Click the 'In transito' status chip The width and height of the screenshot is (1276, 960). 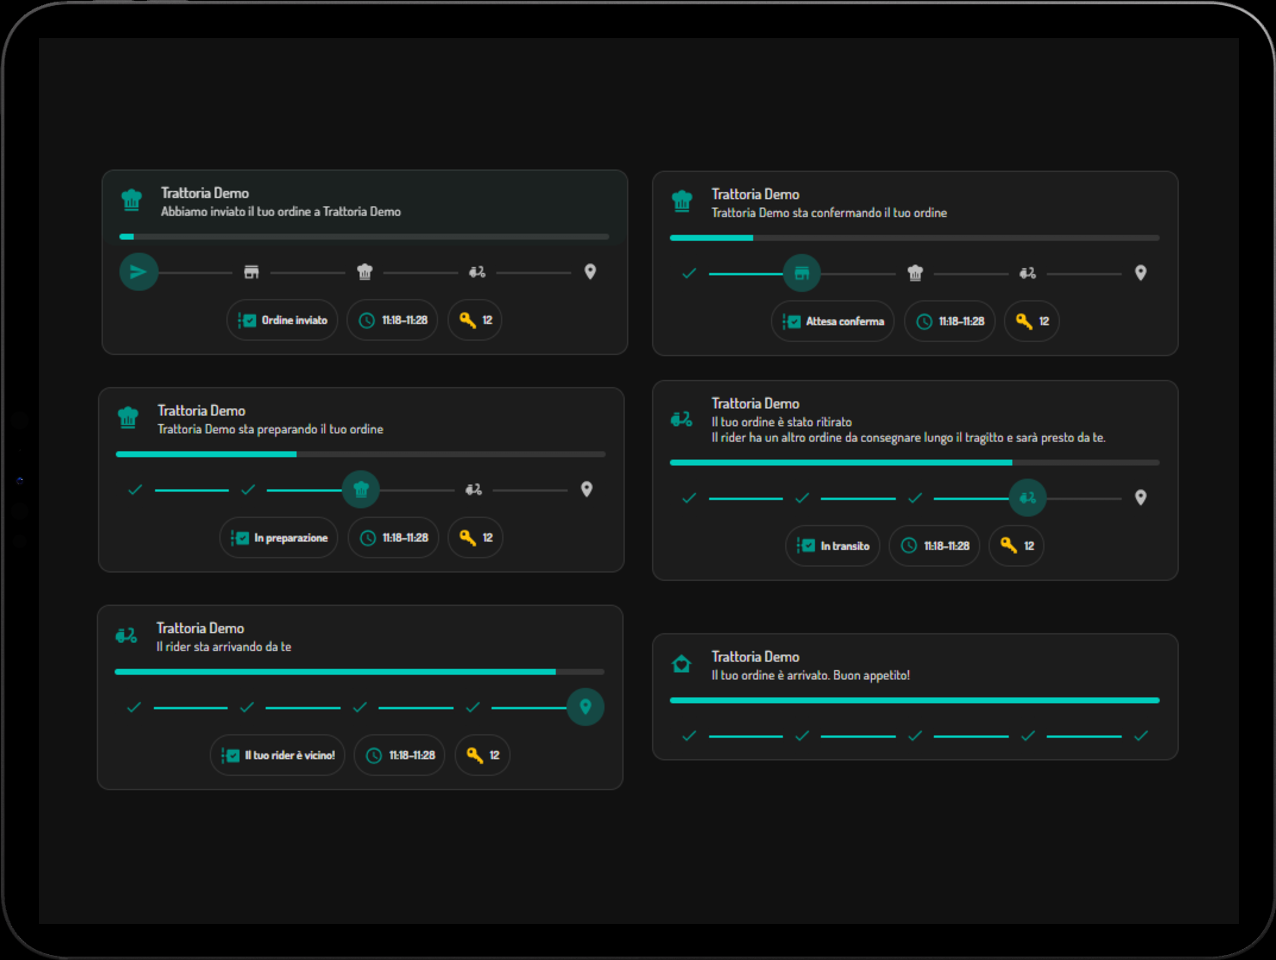coord(833,546)
